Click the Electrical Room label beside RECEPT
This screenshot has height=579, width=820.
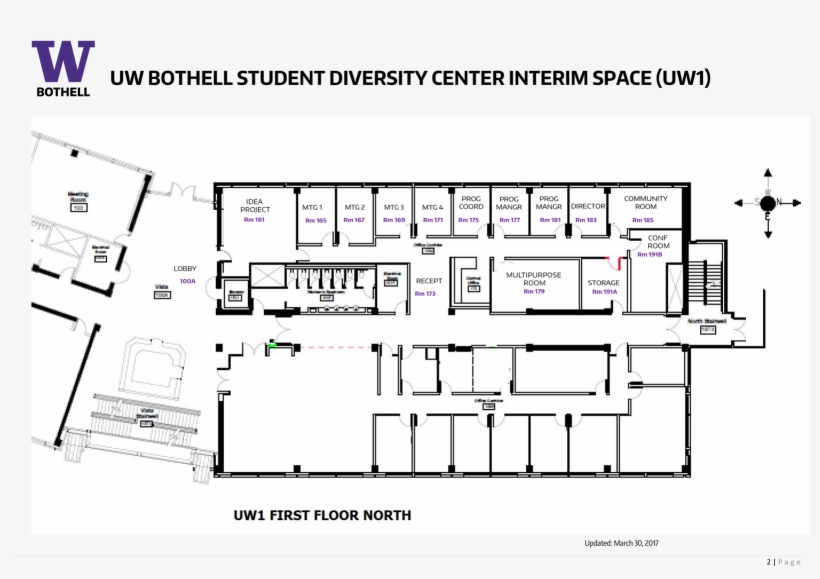coord(392,276)
